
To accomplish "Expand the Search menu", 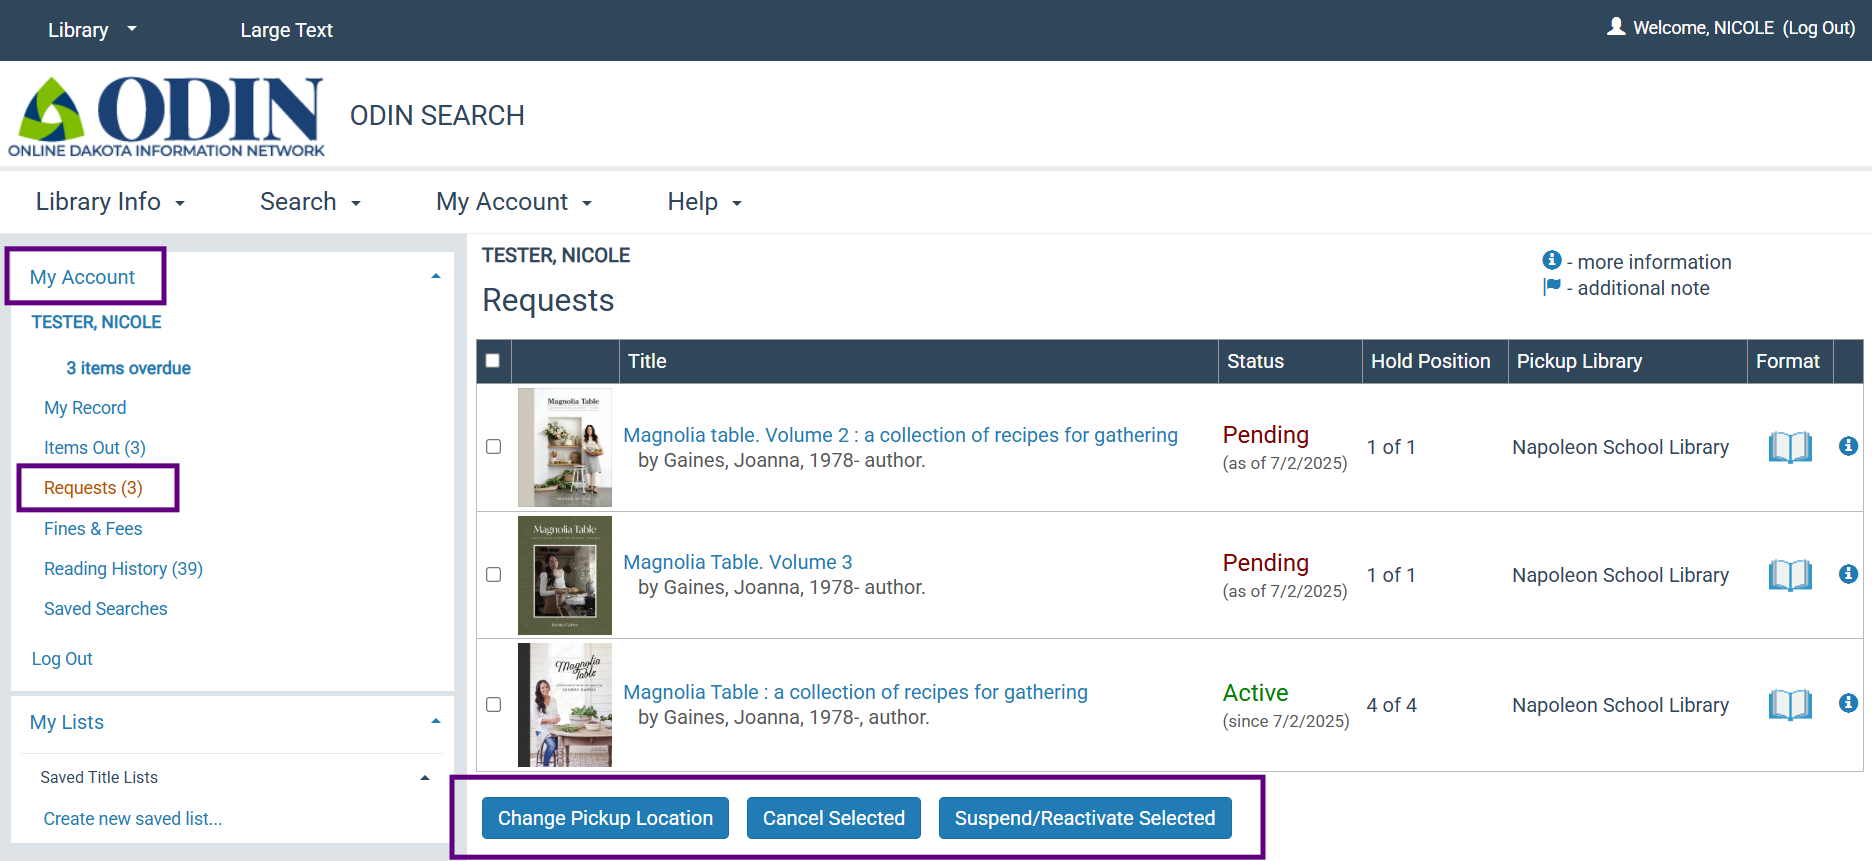I will (x=310, y=202).
